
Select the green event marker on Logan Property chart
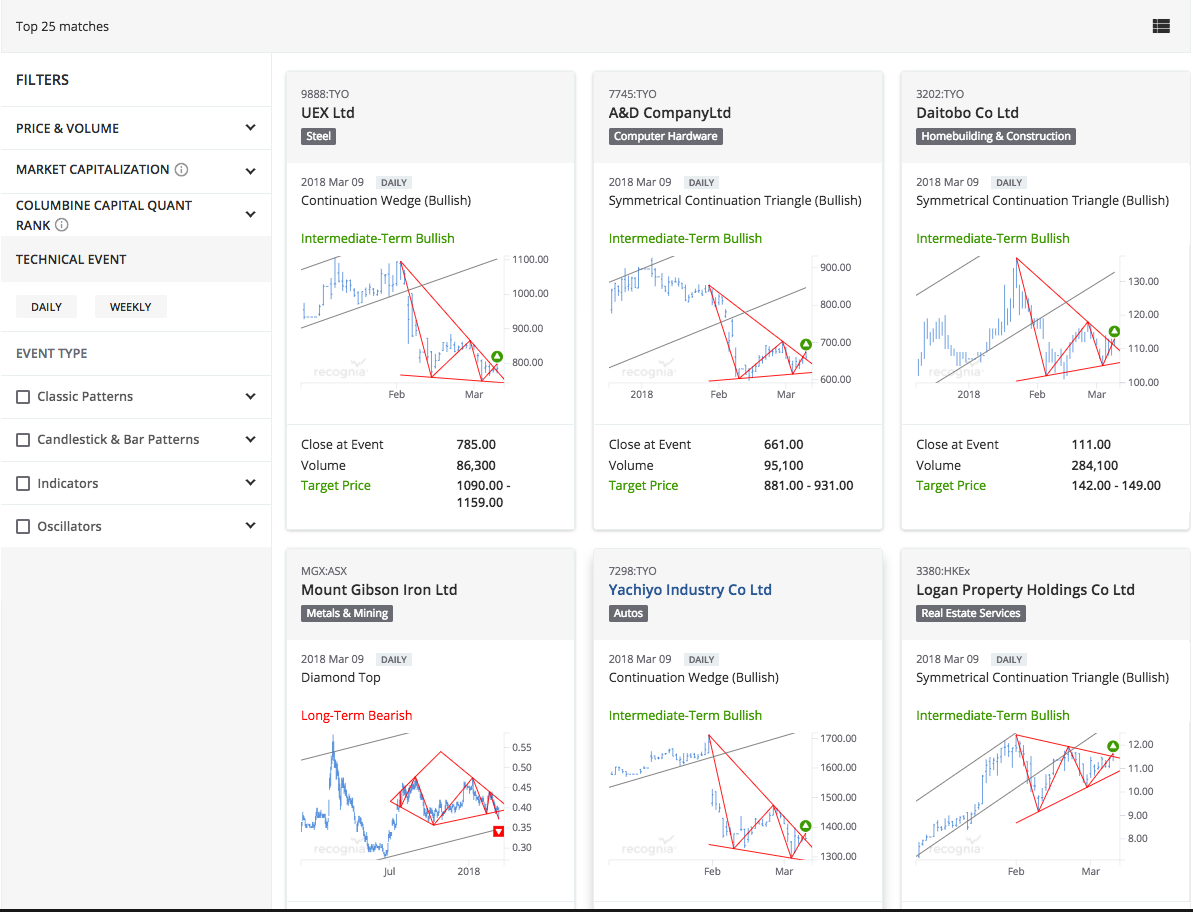click(1114, 745)
